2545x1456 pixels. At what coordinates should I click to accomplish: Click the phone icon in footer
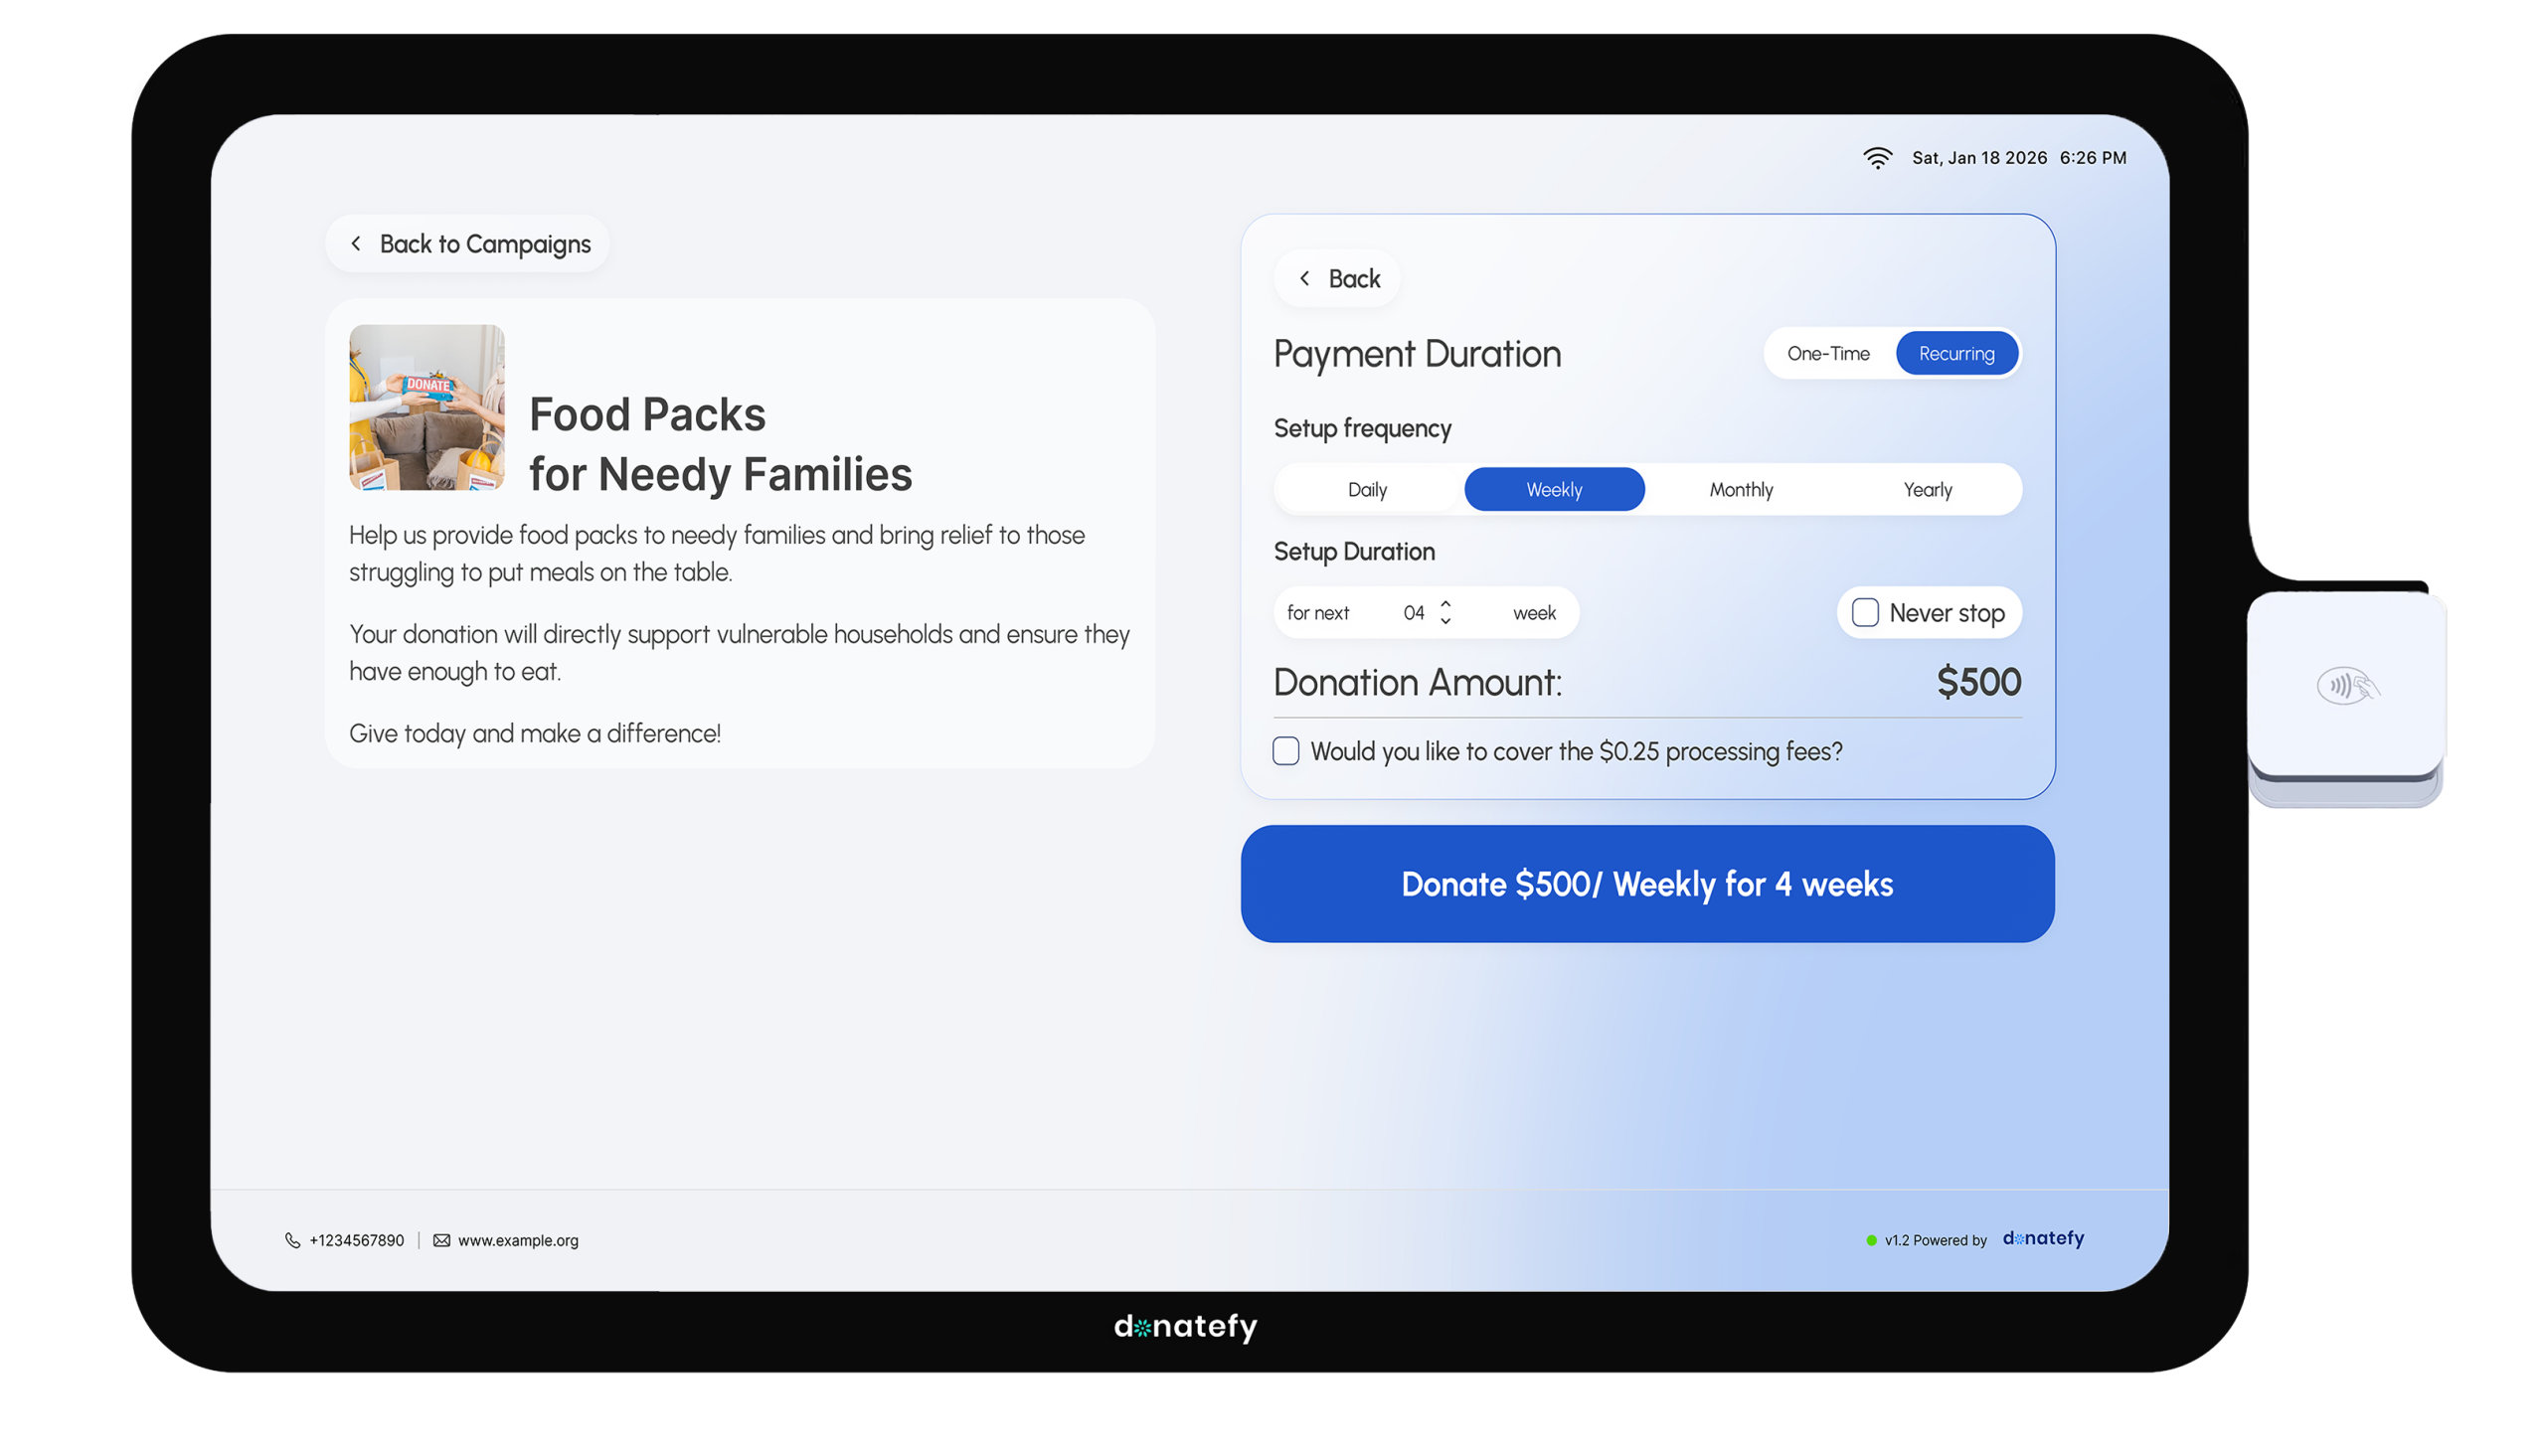pos(292,1240)
